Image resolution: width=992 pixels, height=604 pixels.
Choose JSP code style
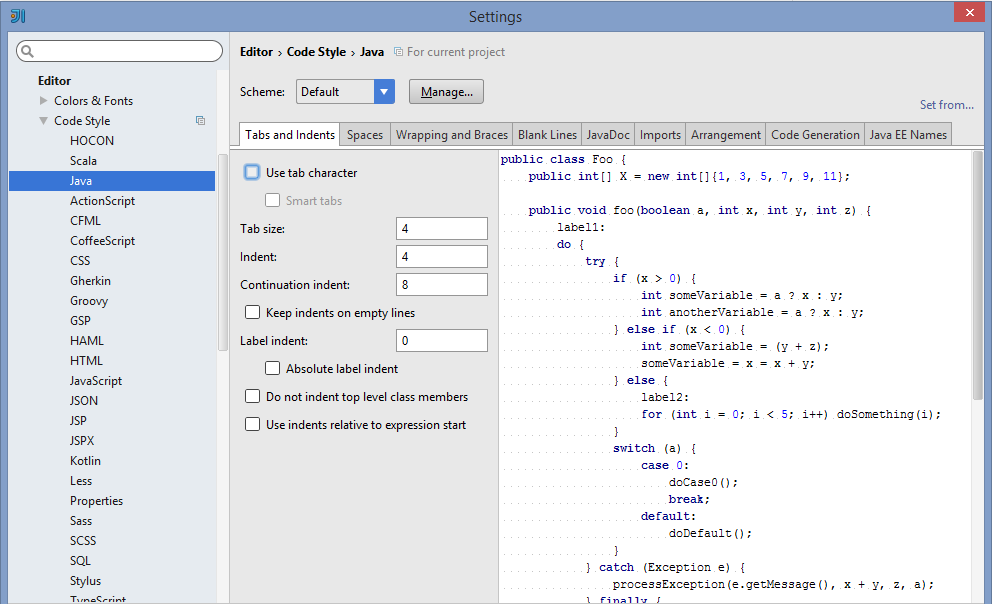click(78, 421)
